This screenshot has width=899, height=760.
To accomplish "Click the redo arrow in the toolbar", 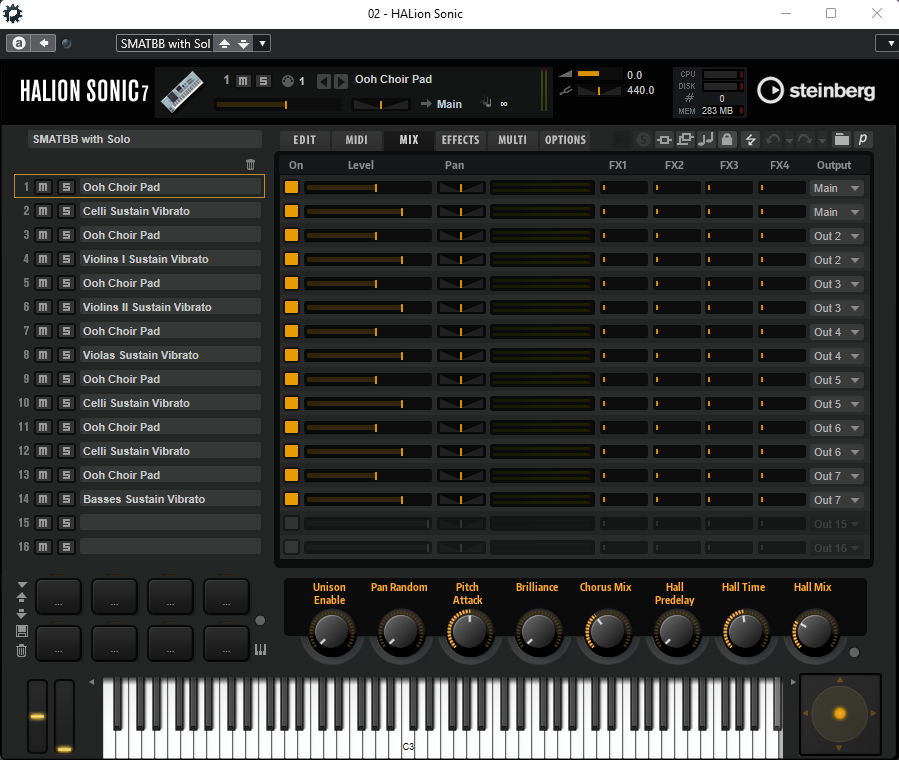I will [x=805, y=139].
